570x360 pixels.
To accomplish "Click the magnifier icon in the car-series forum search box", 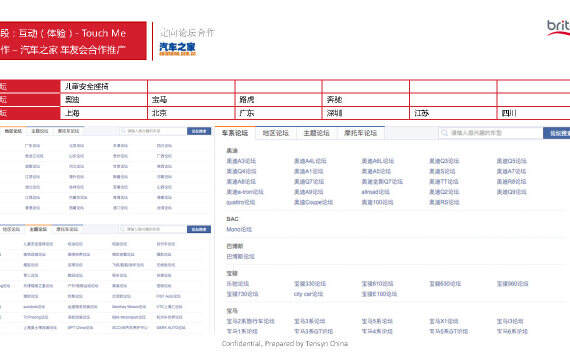I will coord(444,133).
